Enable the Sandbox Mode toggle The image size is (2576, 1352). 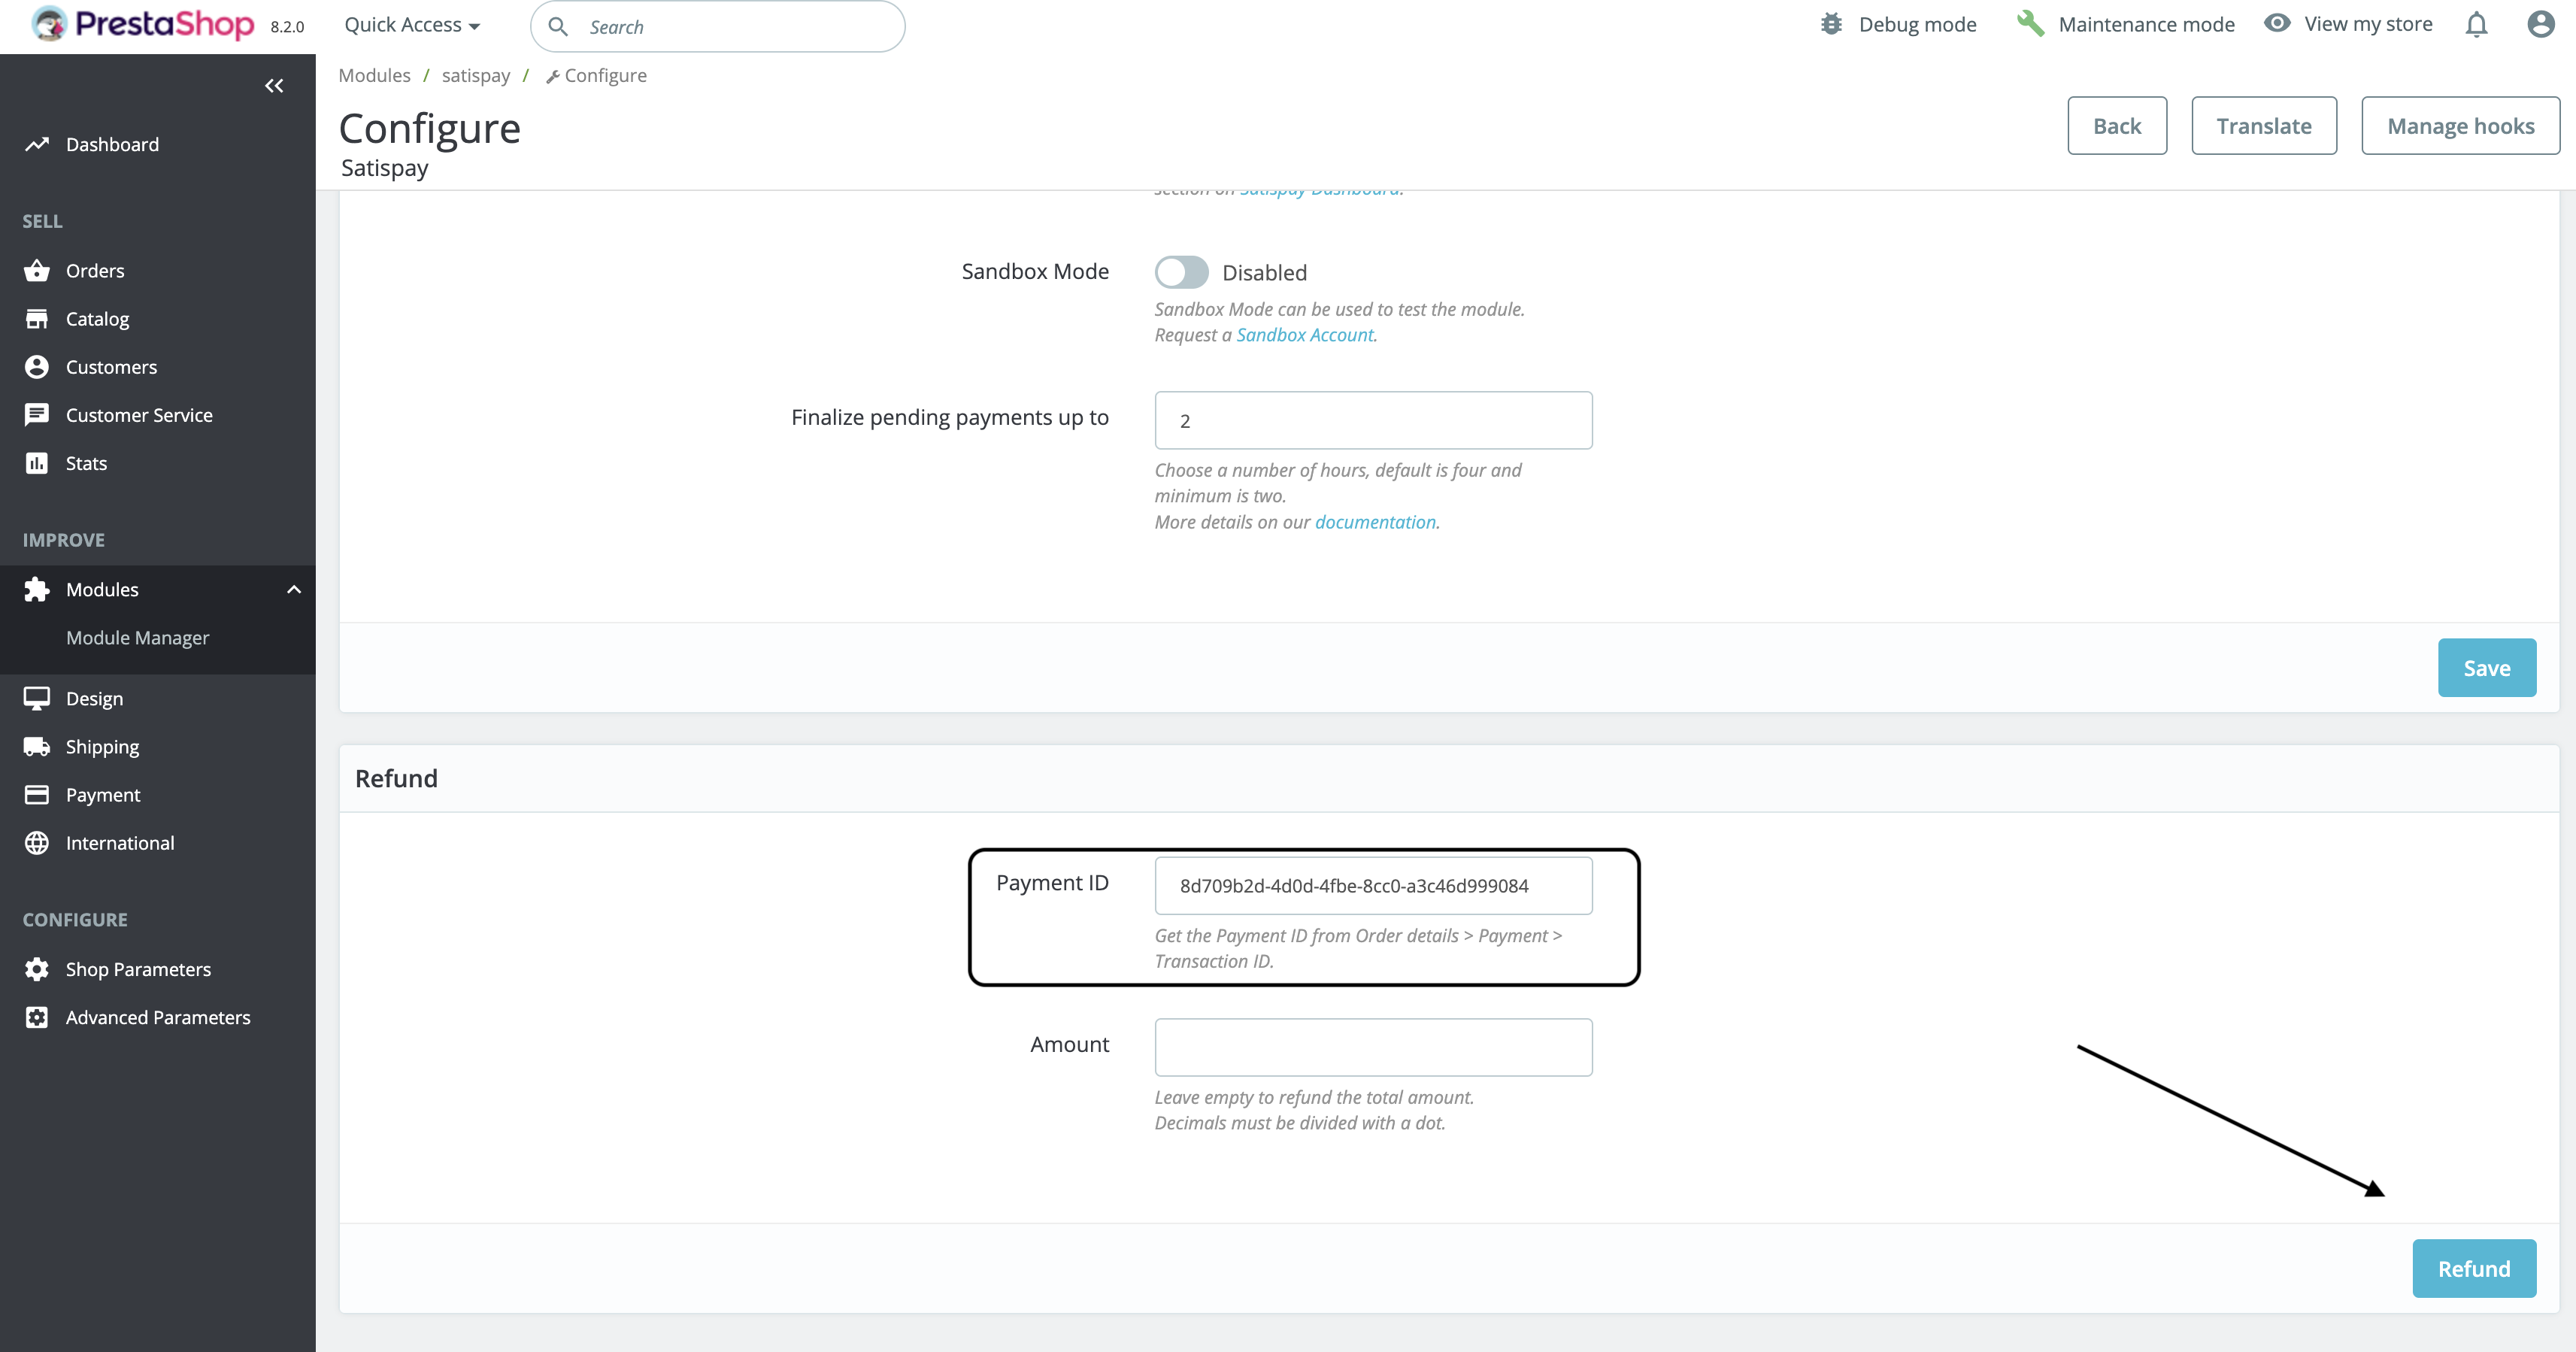point(1181,272)
